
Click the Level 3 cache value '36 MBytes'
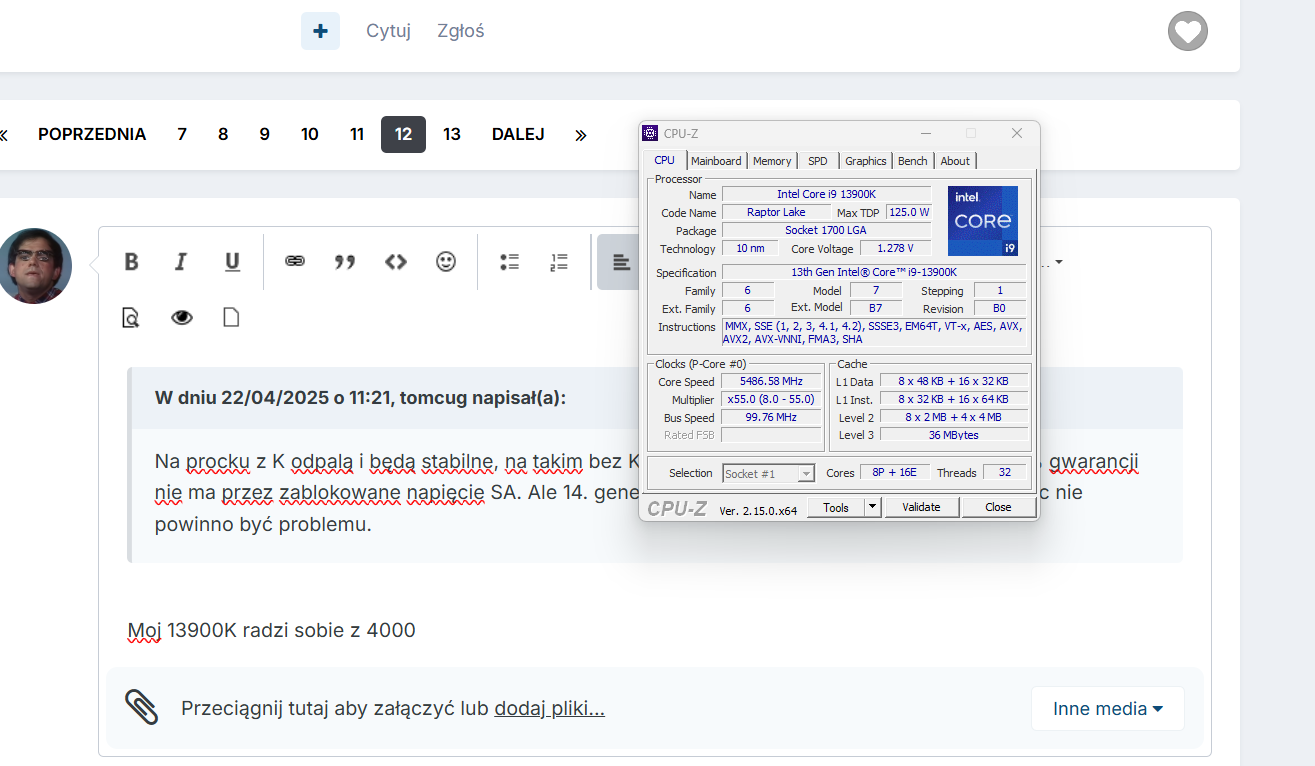coord(953,435)
